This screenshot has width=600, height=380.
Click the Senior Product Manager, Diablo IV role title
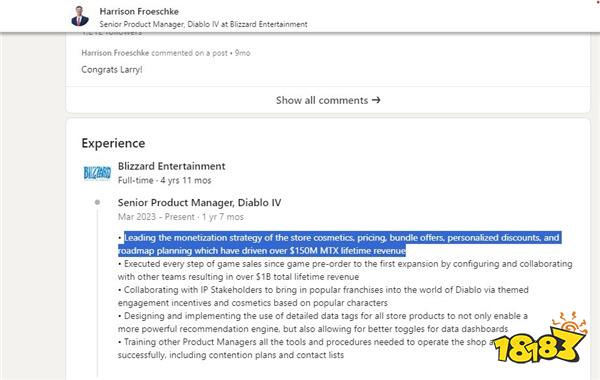(199, 202)
